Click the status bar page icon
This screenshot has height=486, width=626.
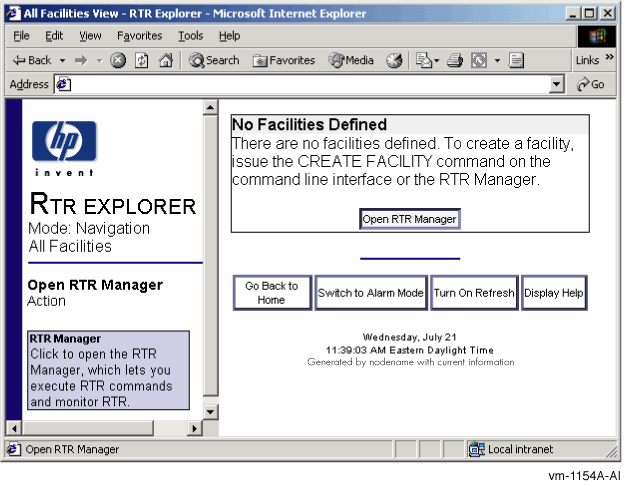click(x=13, y=449)
